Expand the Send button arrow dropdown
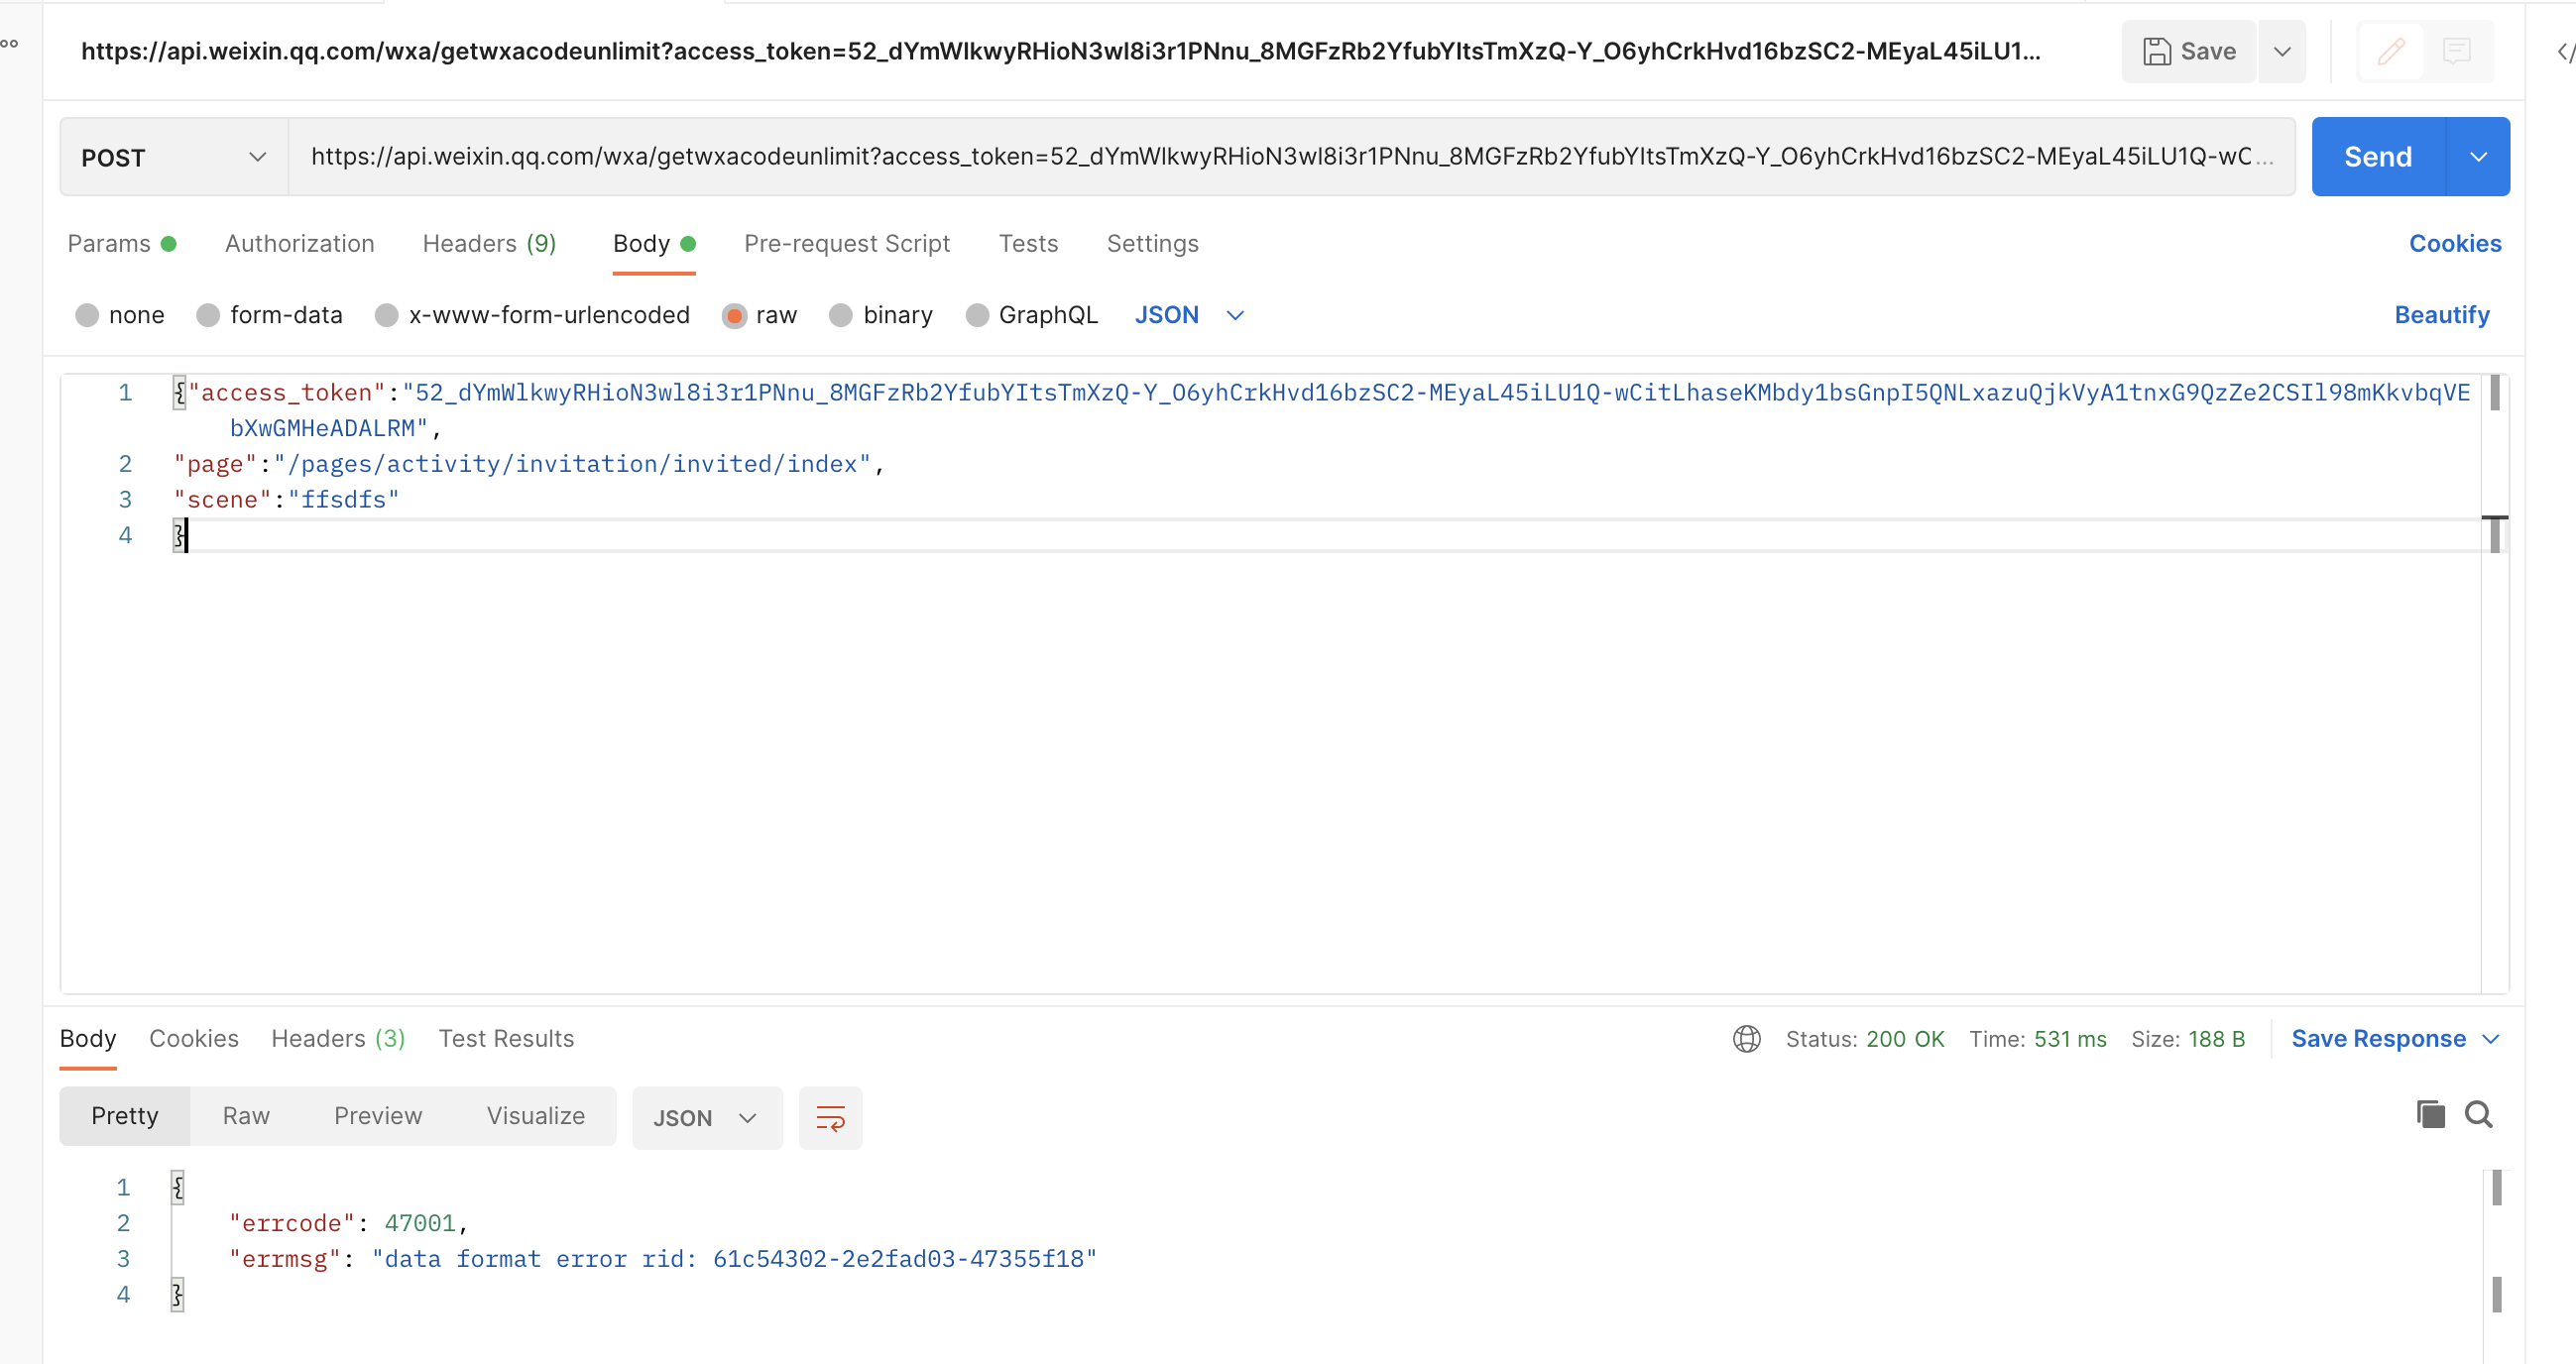2576x1364 pixels. coord(2478,157)
